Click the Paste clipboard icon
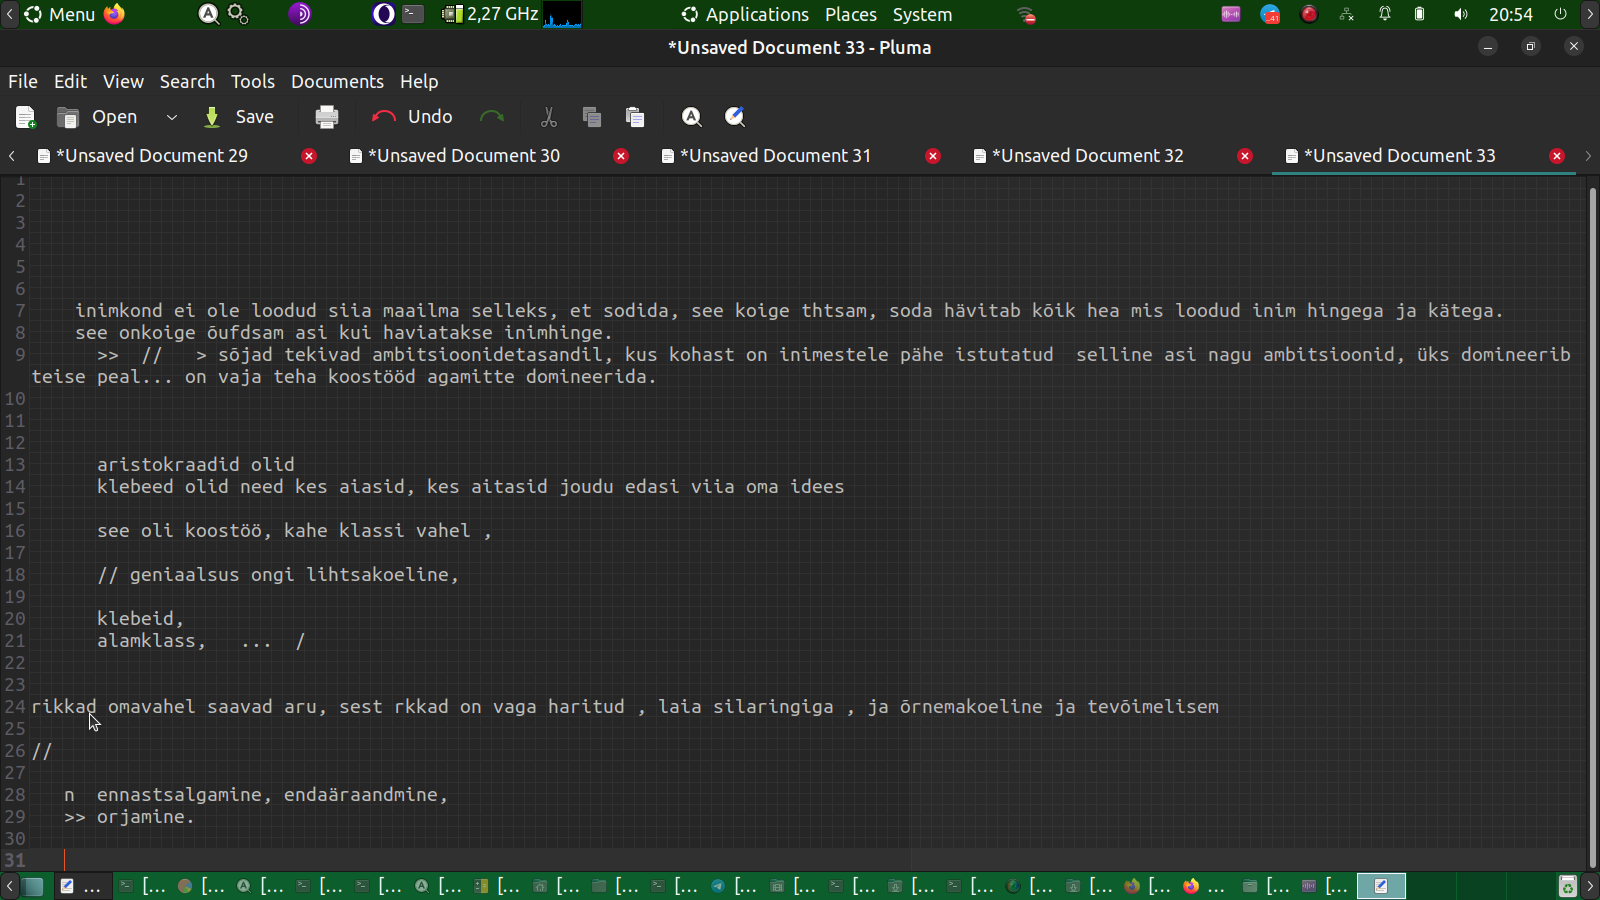The width and height of the screenshot is (1600, 900). [635, 117]
